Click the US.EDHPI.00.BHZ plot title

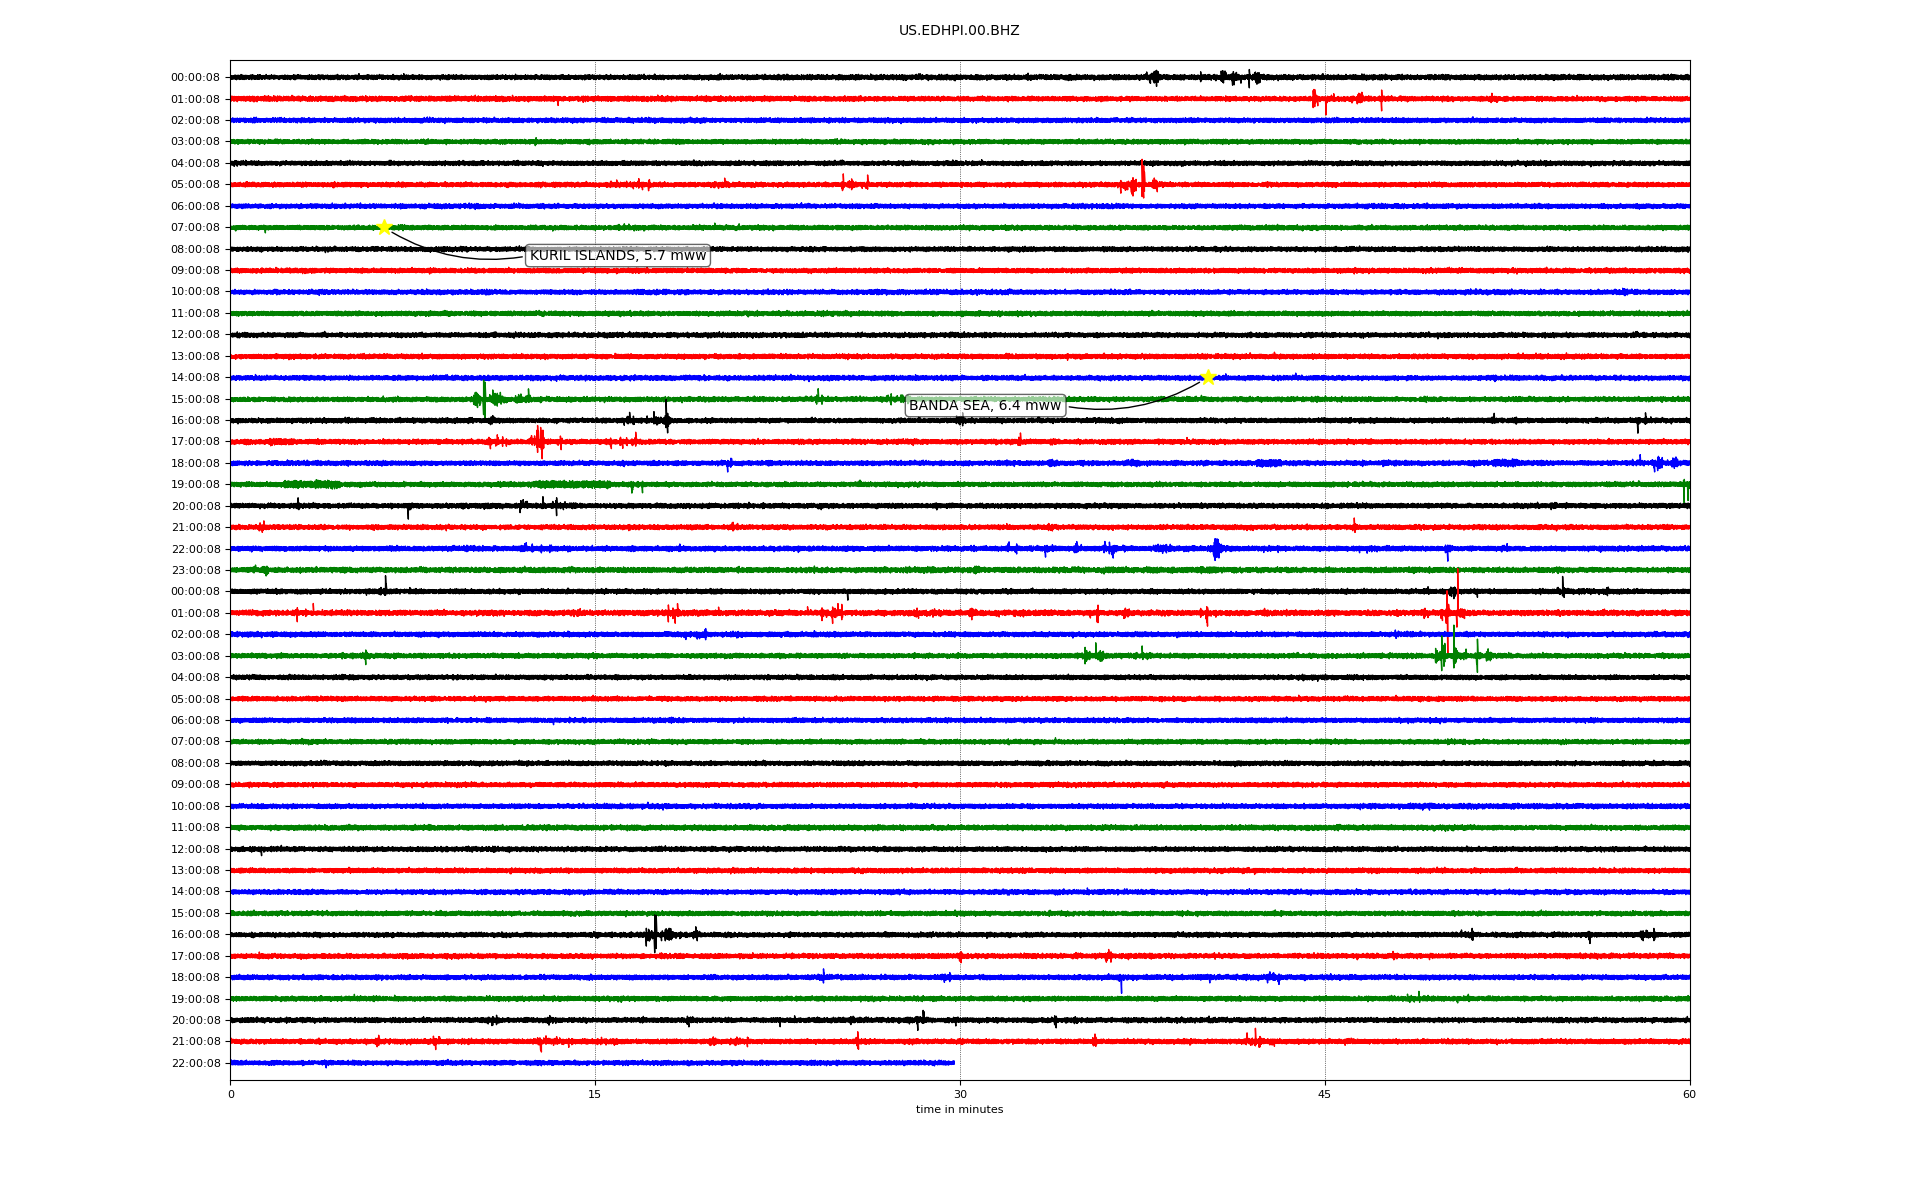(x=958, y=31)
